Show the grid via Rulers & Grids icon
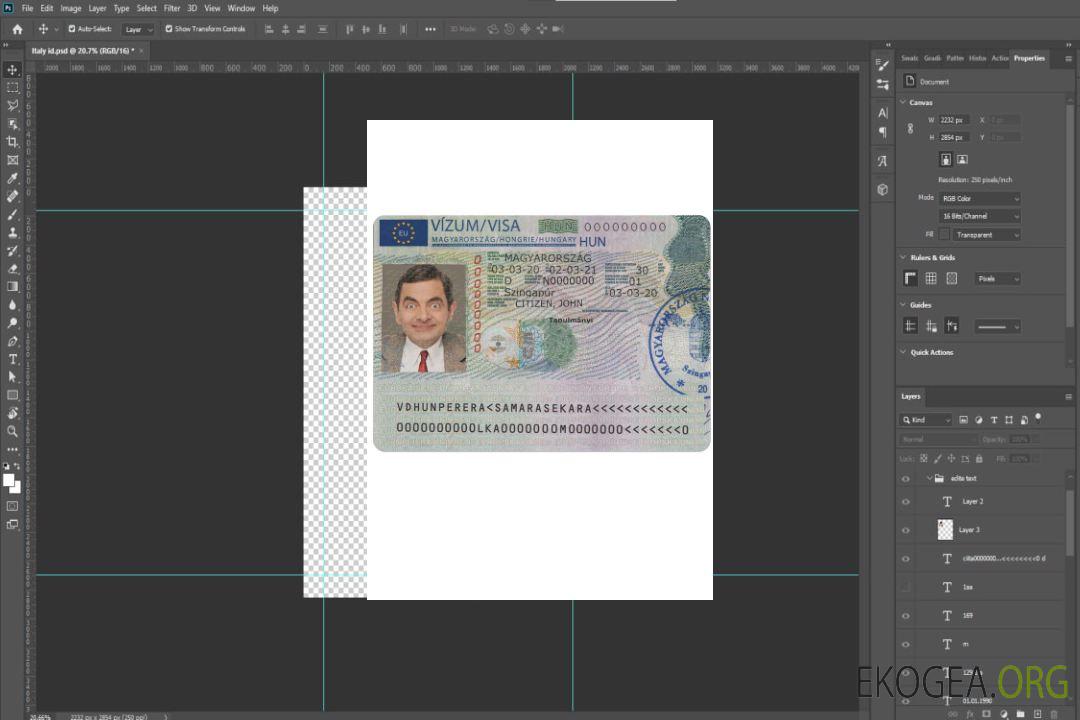Screen dimensions: 1080x720 pos(931,278)
